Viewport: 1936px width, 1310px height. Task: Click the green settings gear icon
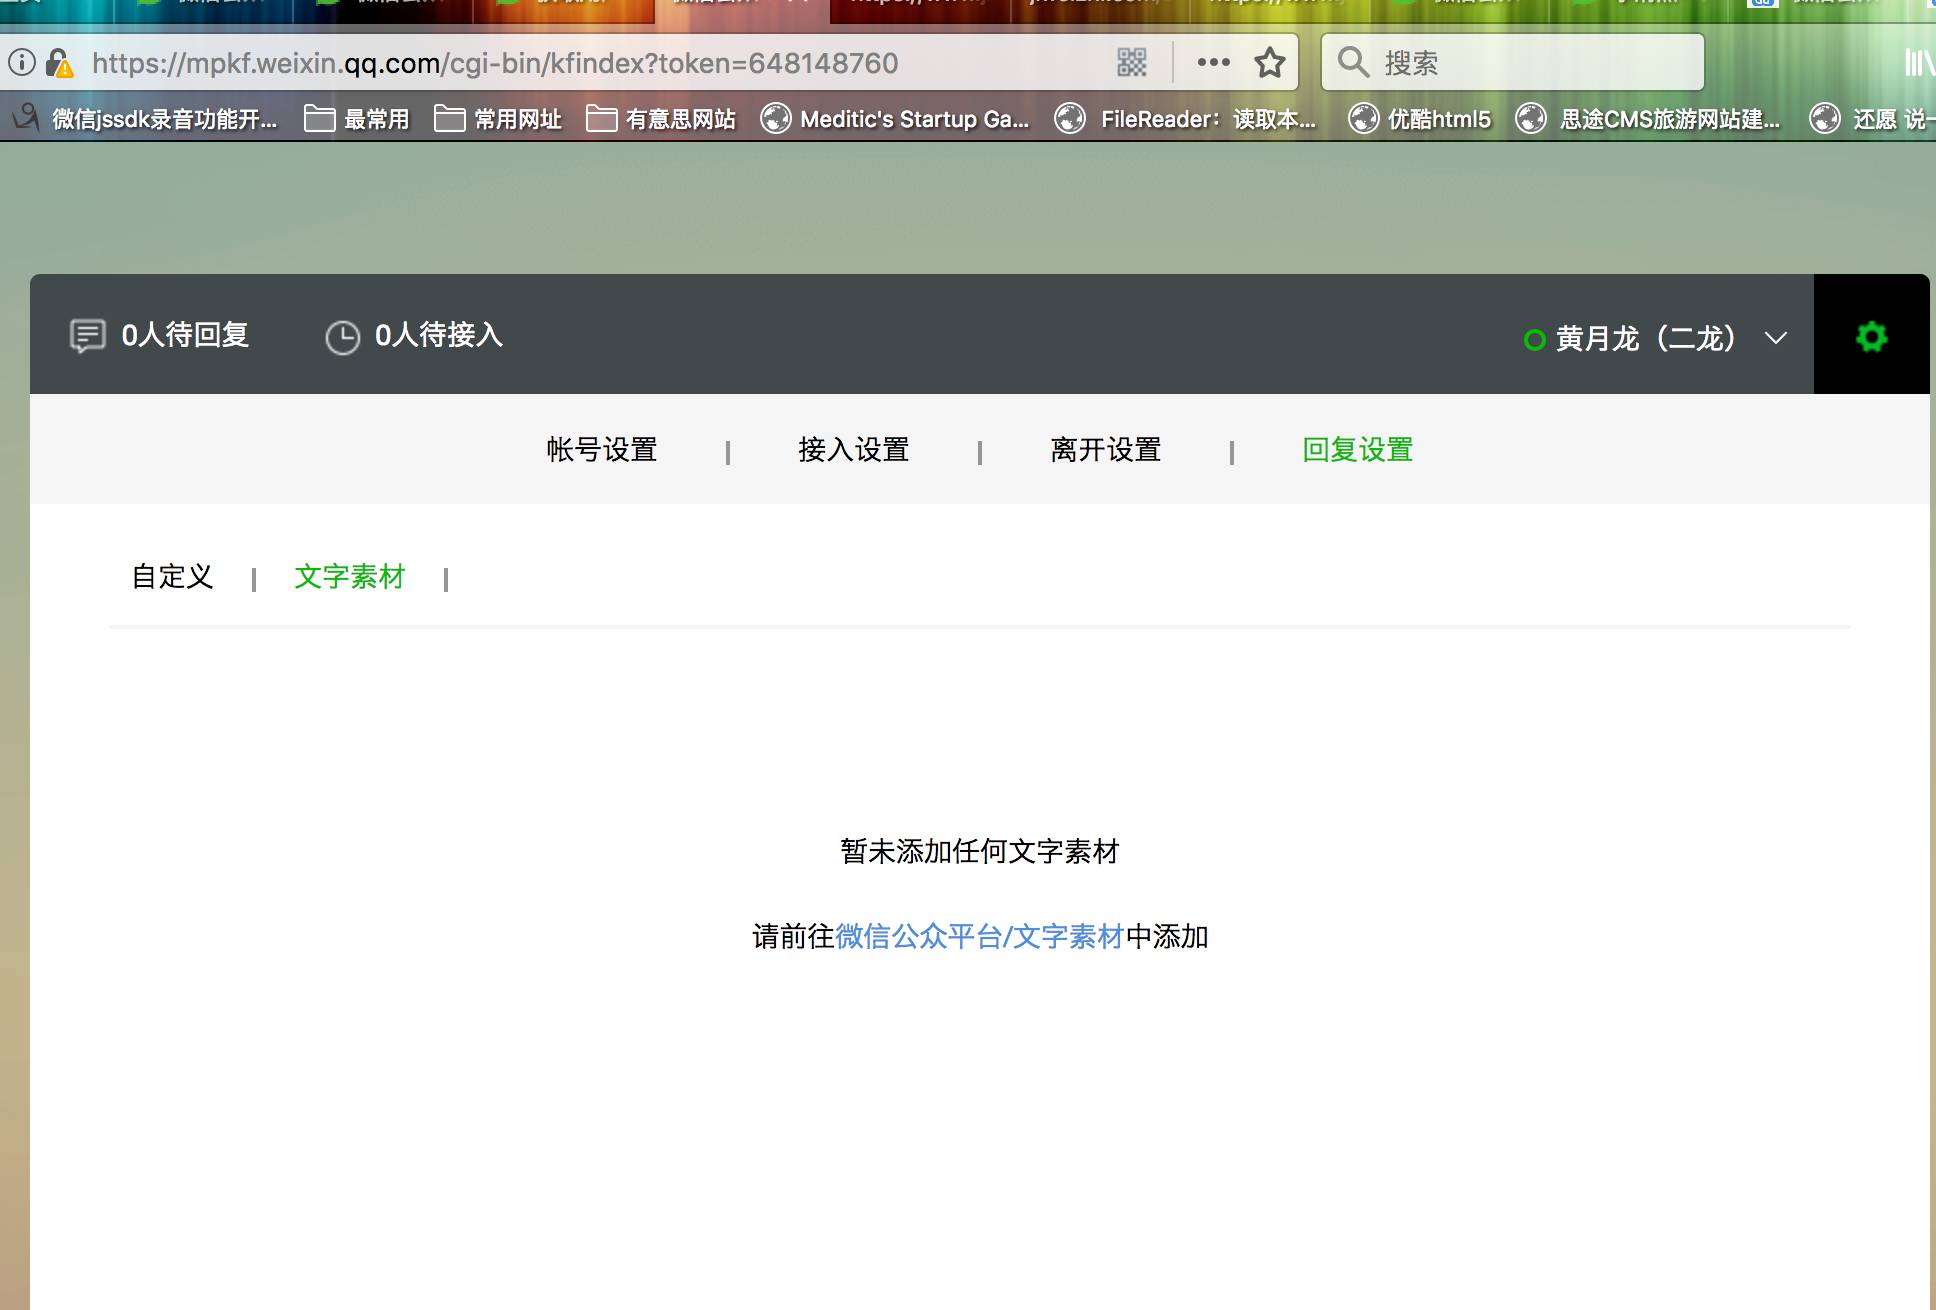pyautogui.click(x=1871, y=337)
